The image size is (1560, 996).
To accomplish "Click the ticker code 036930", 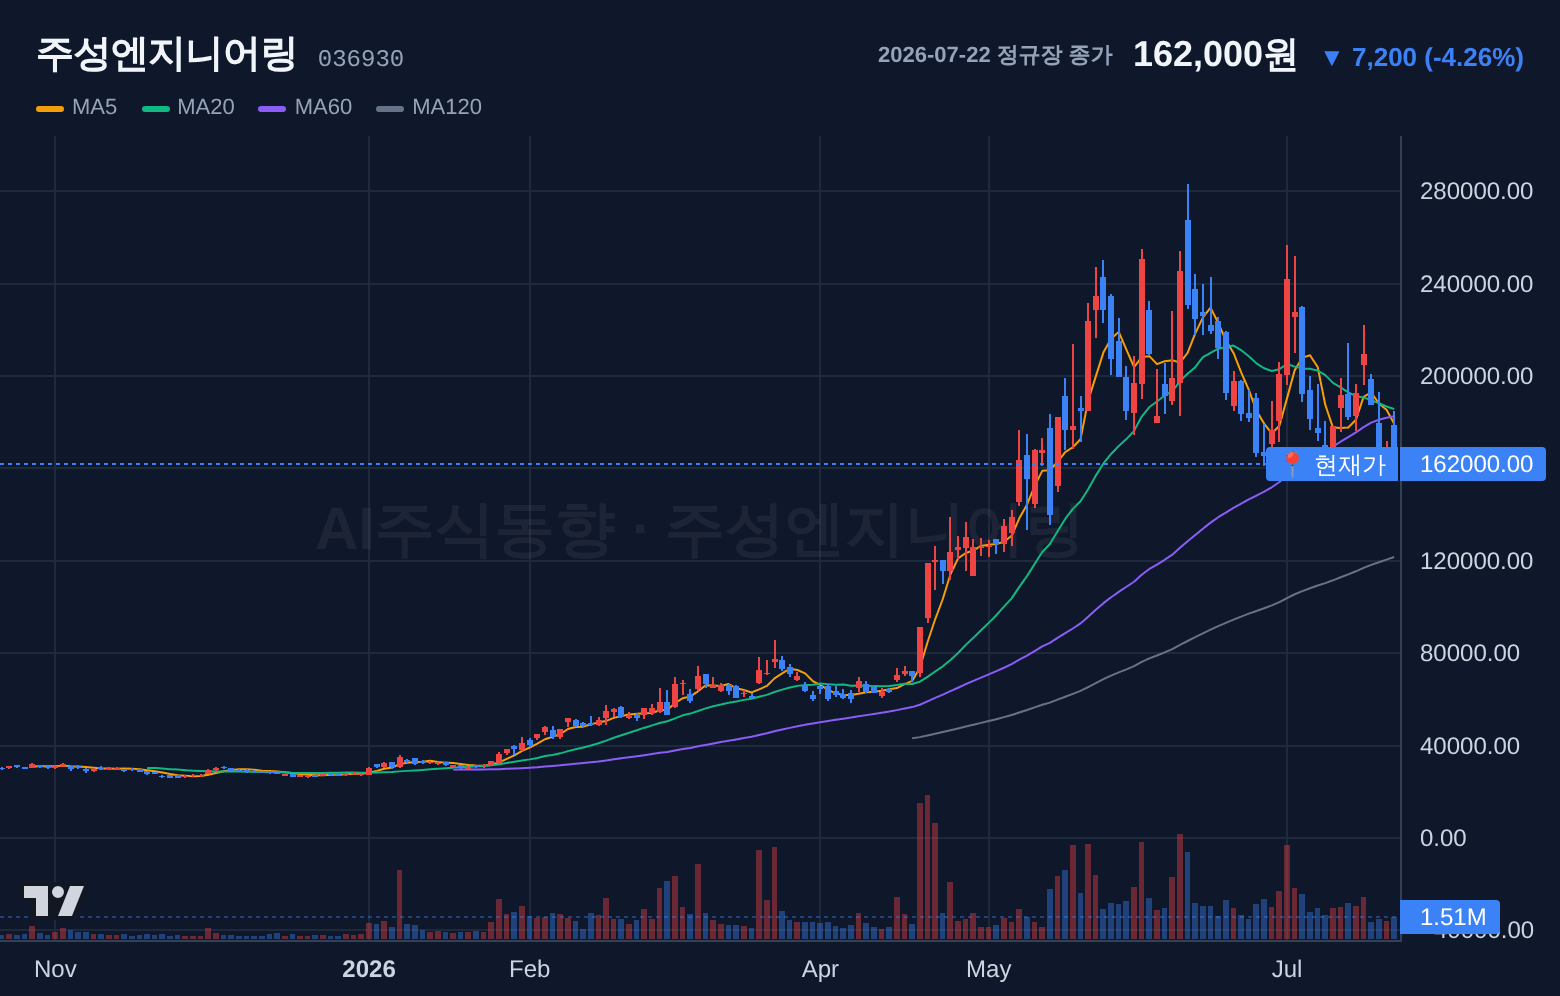I will click(x=361, y=59).
